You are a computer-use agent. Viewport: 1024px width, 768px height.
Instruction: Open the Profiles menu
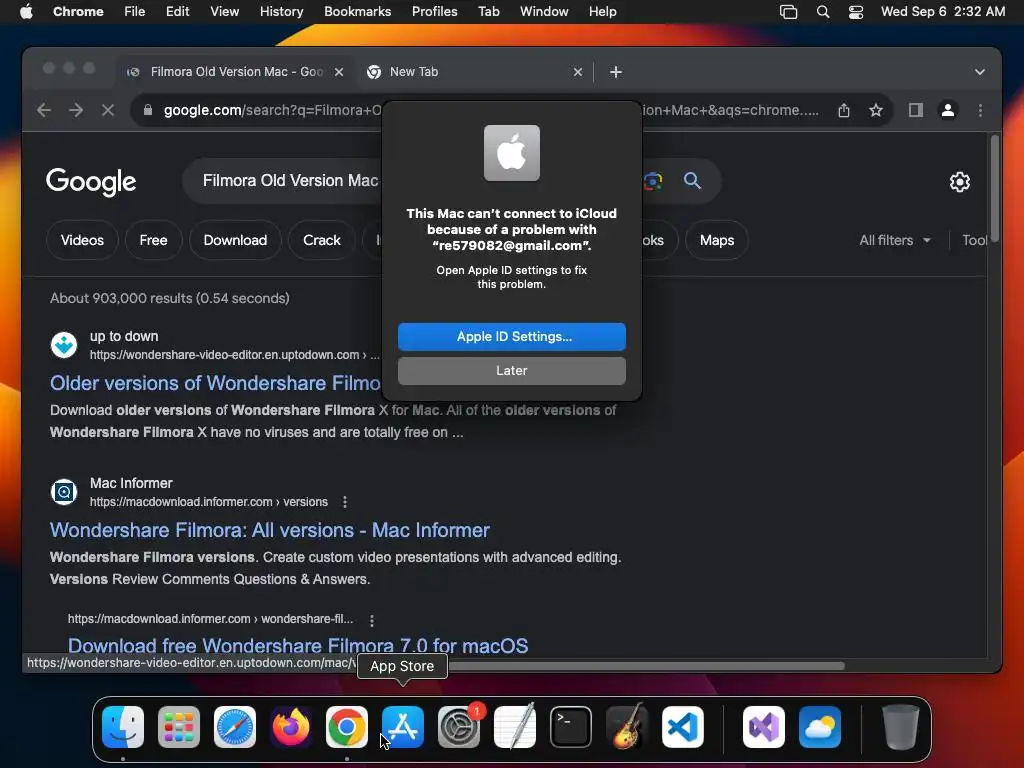pos(434,12)
